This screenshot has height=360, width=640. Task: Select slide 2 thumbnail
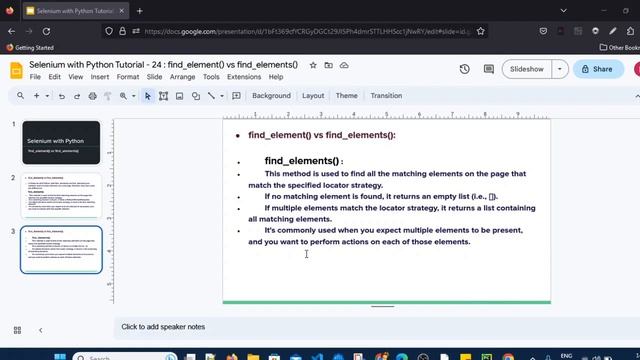click(x=61, y=196)
